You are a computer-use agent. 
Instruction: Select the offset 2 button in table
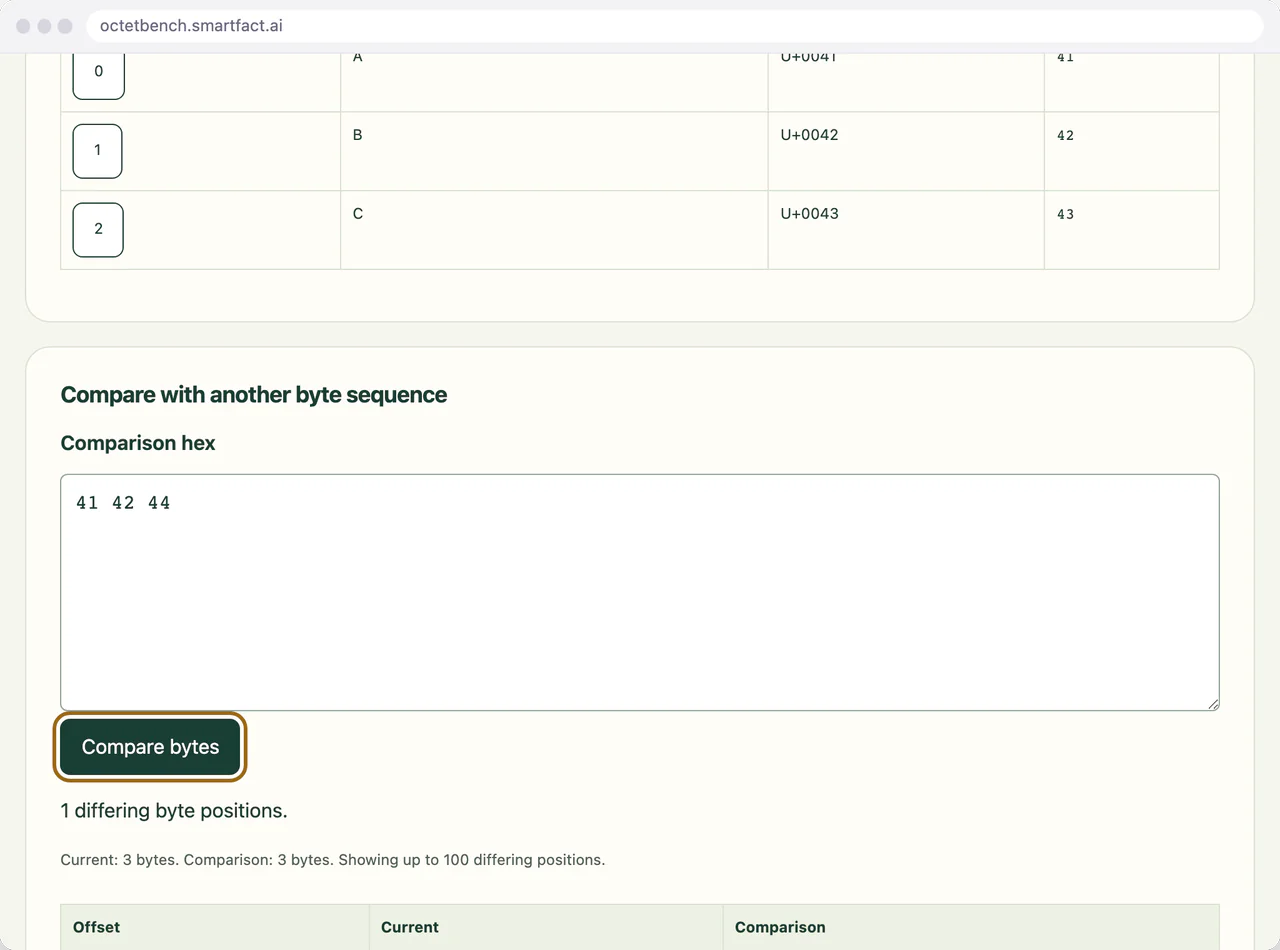point(98,229)
